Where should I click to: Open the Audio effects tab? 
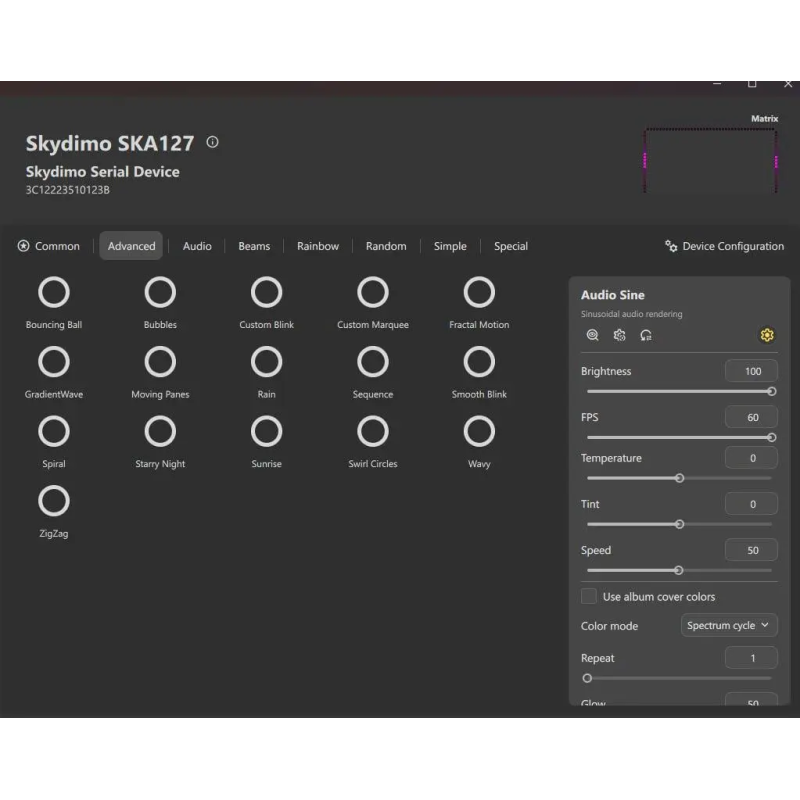[x=197, y=246]
